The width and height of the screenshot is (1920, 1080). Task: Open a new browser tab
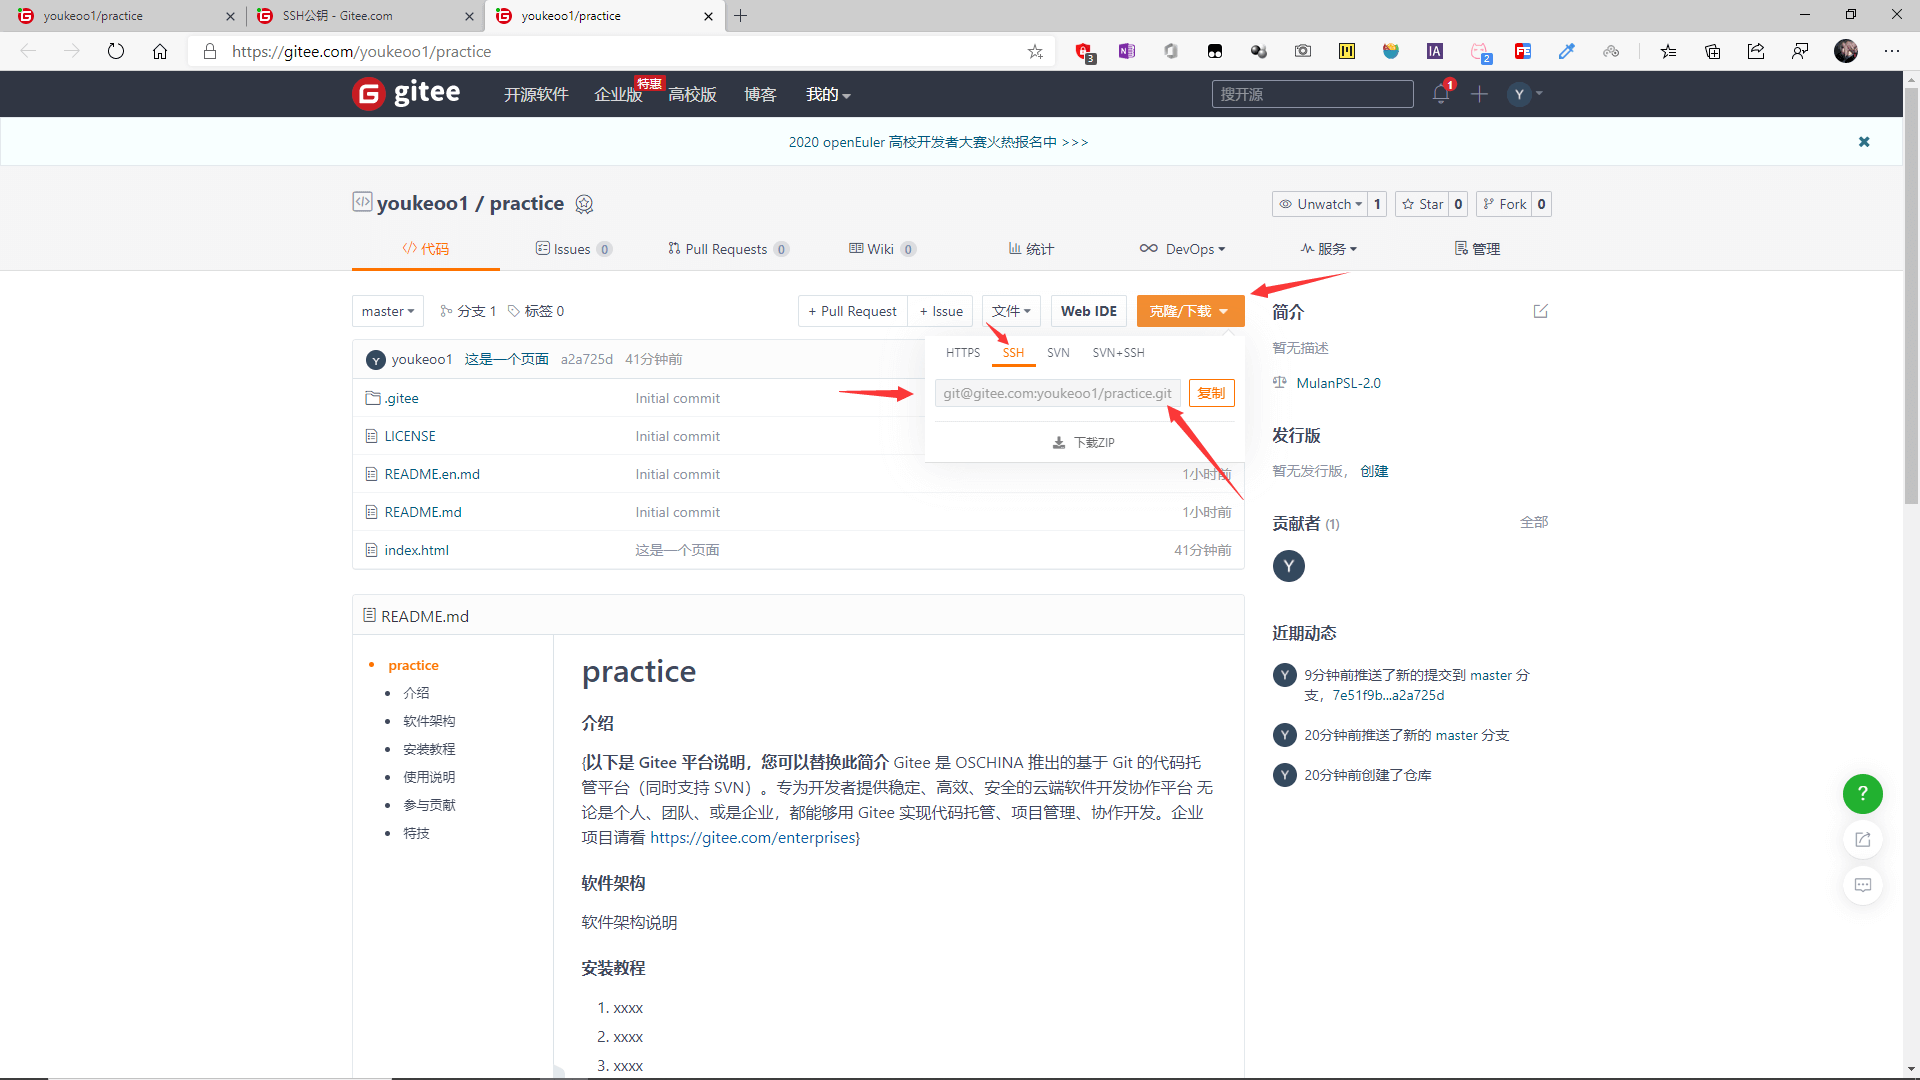pyautogui.click(x=740, y=15)
